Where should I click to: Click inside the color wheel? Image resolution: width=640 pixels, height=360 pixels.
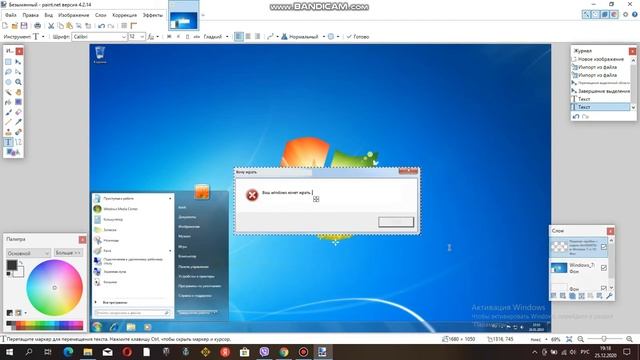54,288
